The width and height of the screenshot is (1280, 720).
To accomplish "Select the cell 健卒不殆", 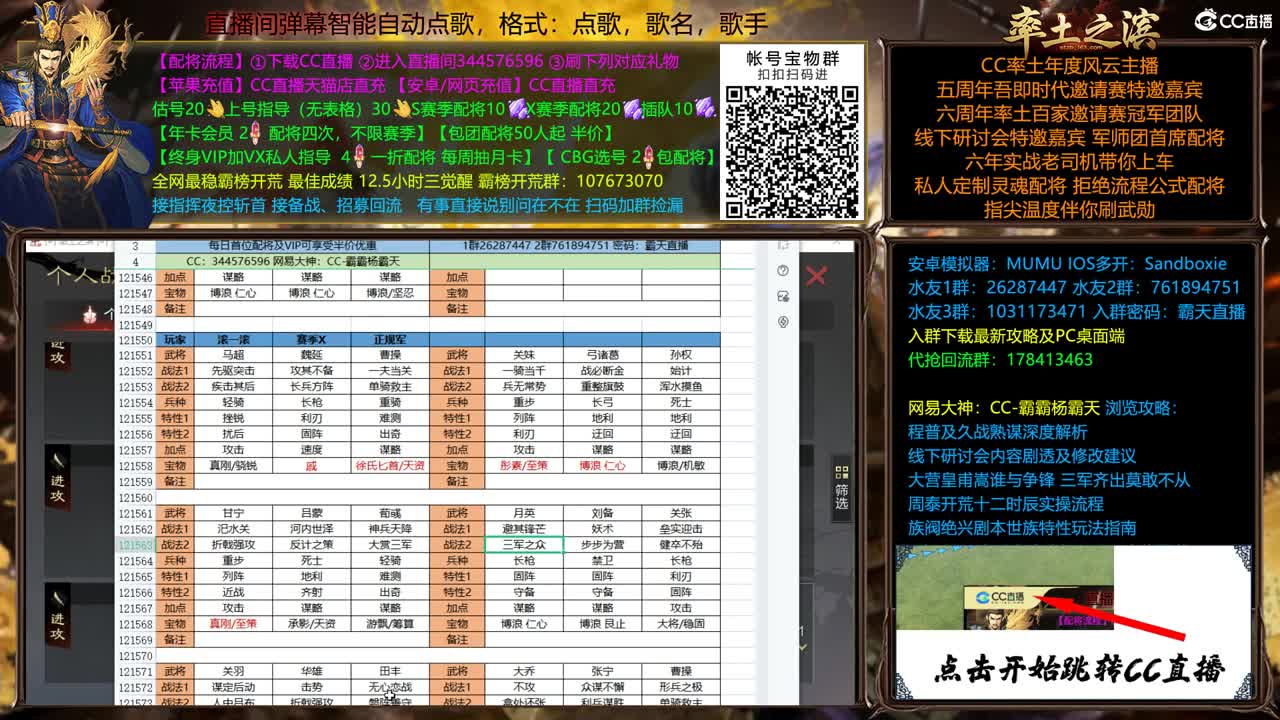I will point(681,545).
